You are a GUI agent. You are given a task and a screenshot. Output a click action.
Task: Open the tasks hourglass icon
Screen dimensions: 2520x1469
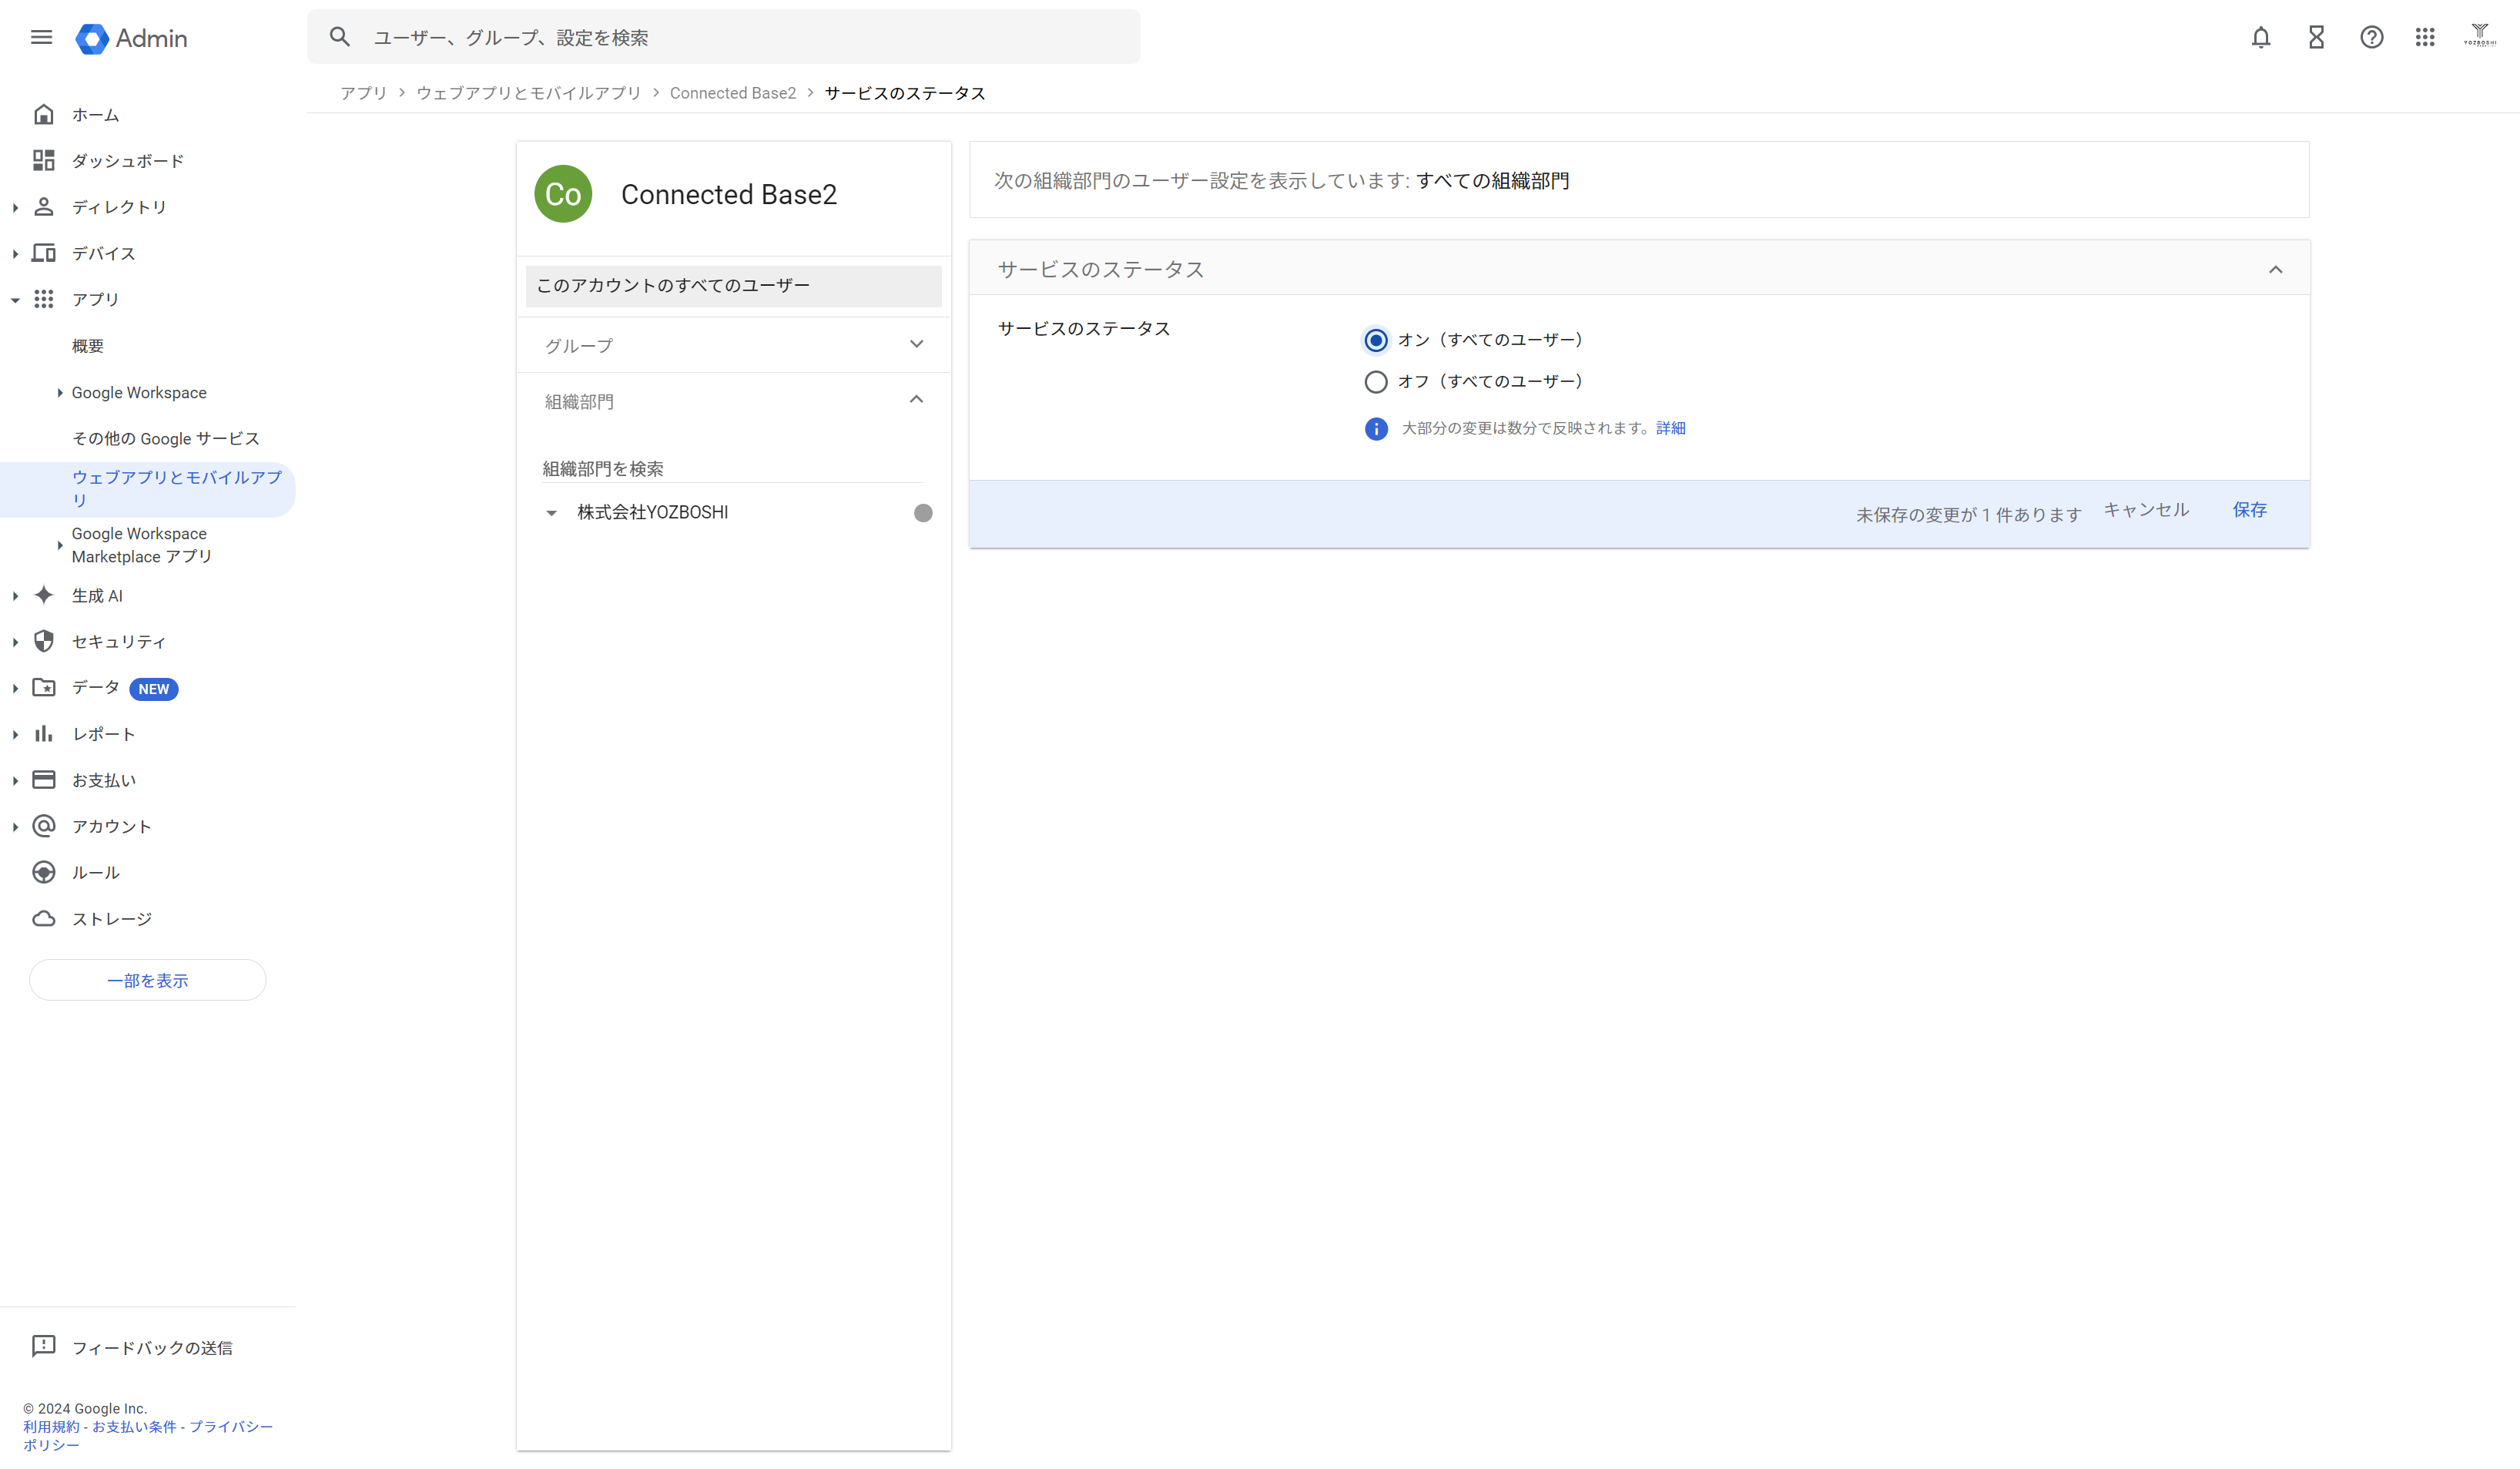coord(2316,38)
